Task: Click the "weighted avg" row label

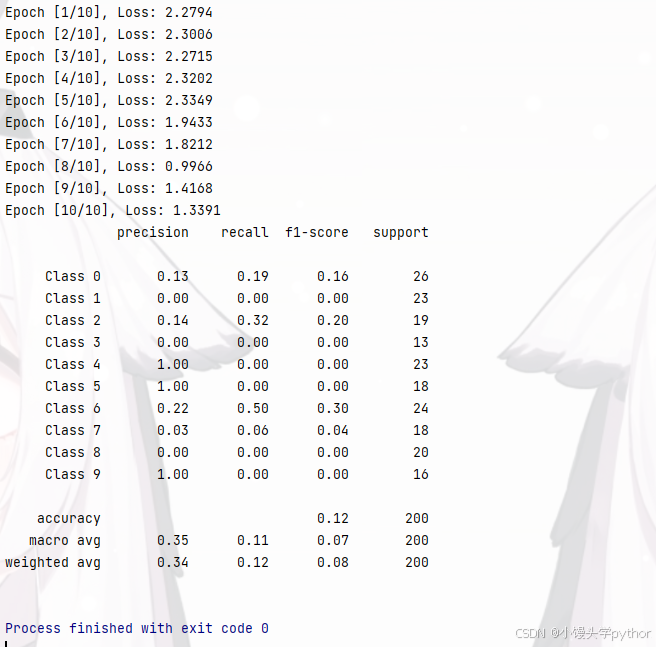Action: [53, 563]
